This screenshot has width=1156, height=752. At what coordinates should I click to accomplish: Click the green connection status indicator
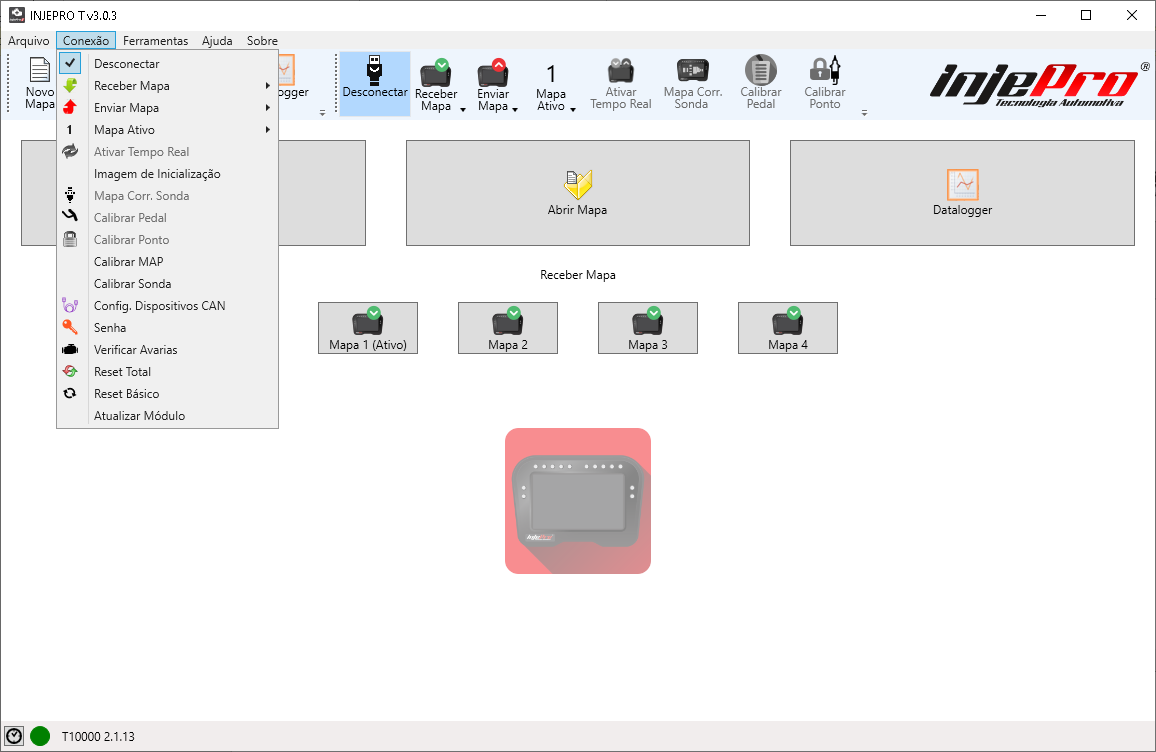point(40,737)
